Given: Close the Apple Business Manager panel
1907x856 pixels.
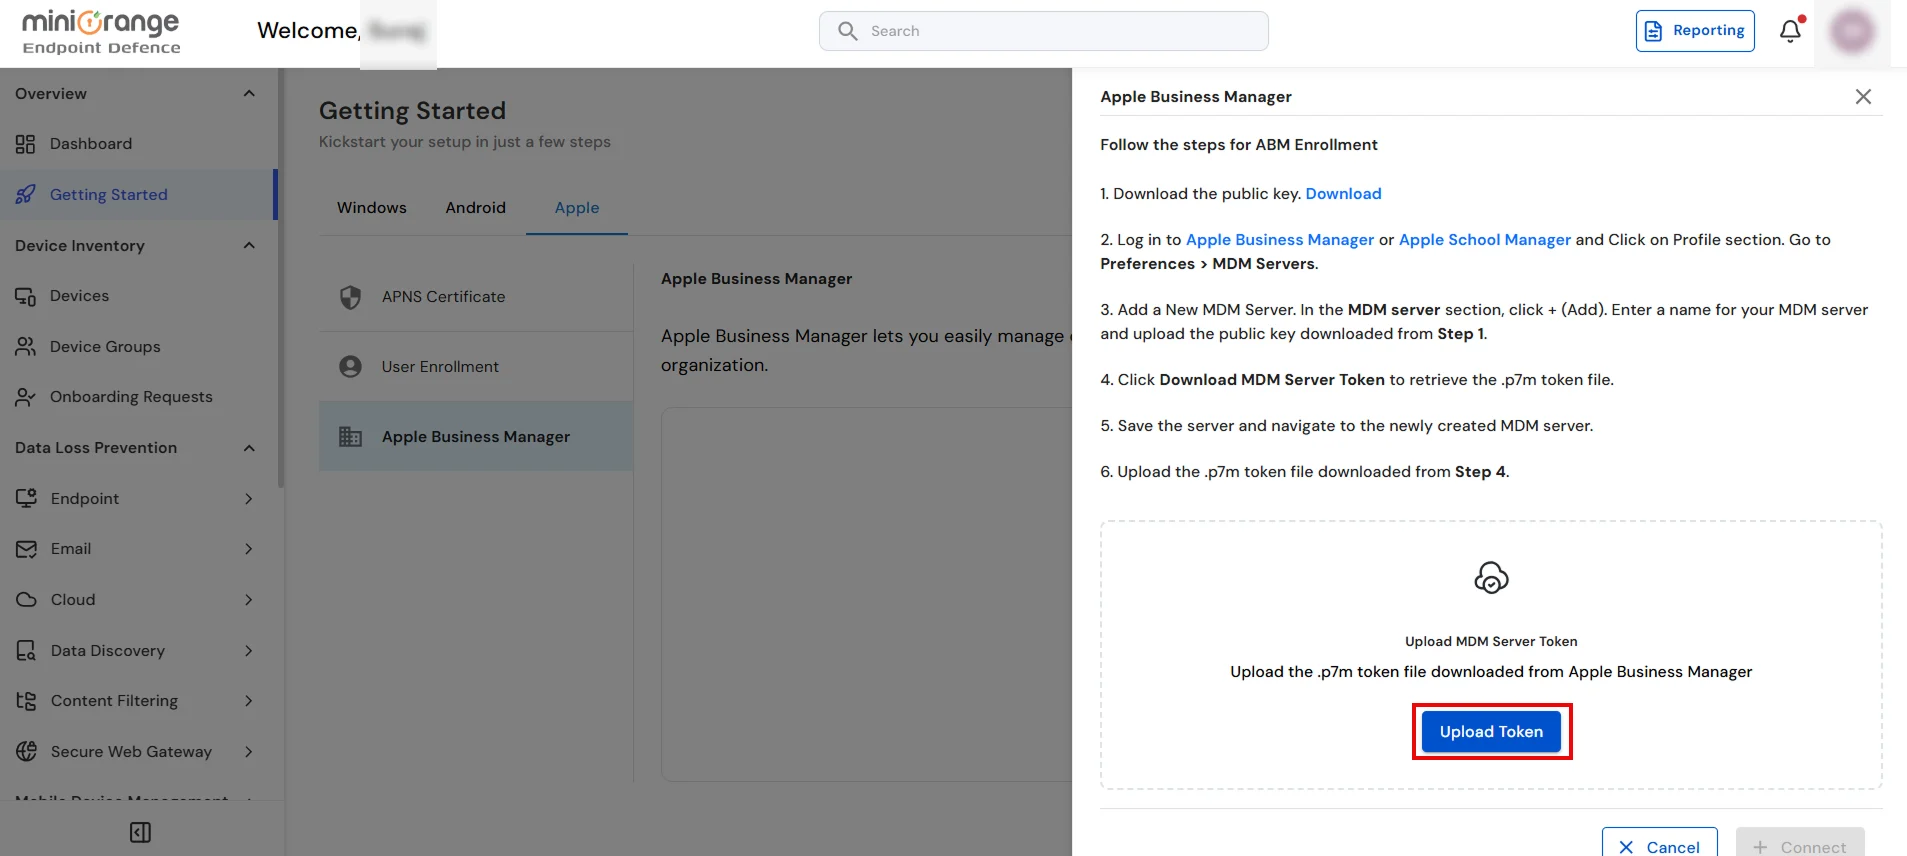Looking at the screenshot, I should (1863, 97).
